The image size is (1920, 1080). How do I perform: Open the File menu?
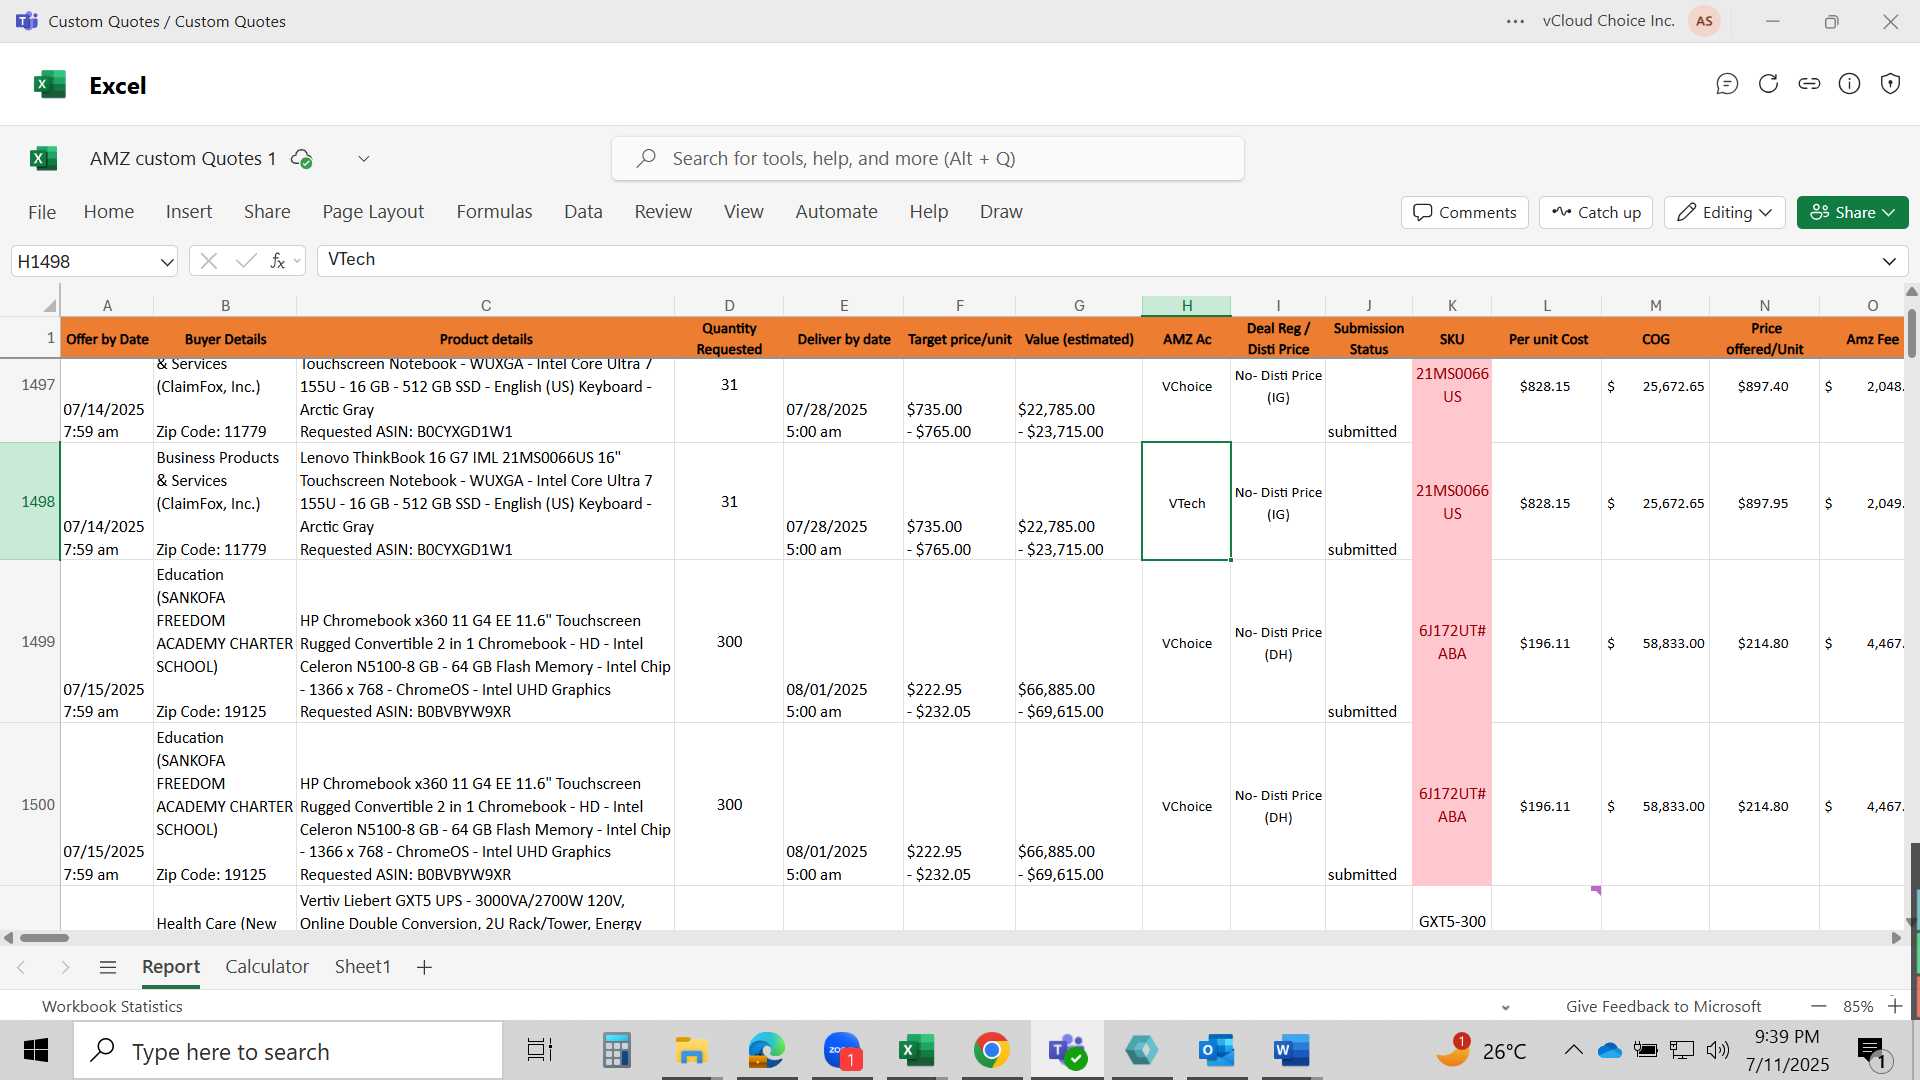point(42,212)
